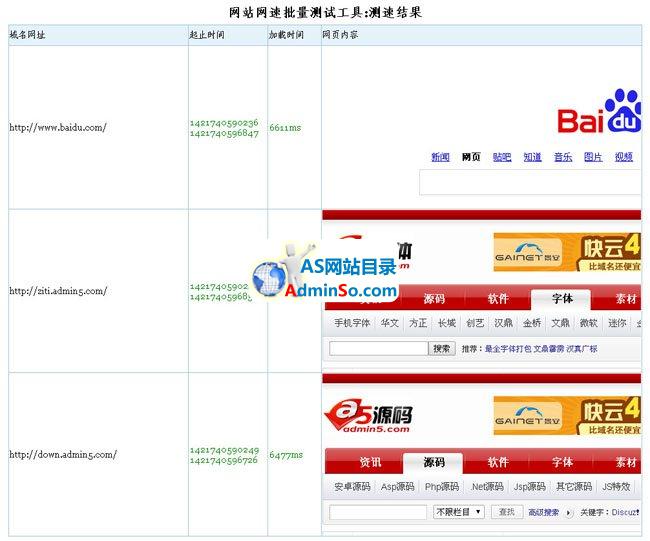The width and height of the screenshot is (650, 541).
Task: Select URL text http://down.admin5.com/
Action: (x=63, y=454)
